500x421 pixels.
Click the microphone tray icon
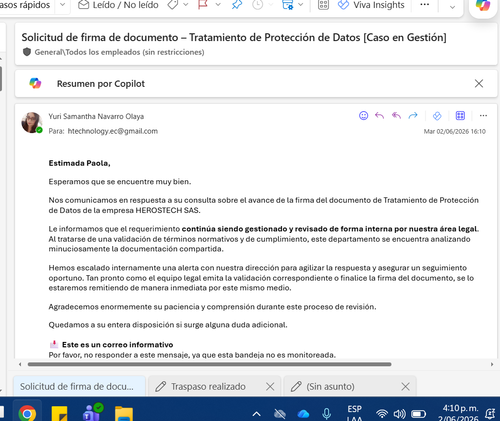[x=327, y=414]
